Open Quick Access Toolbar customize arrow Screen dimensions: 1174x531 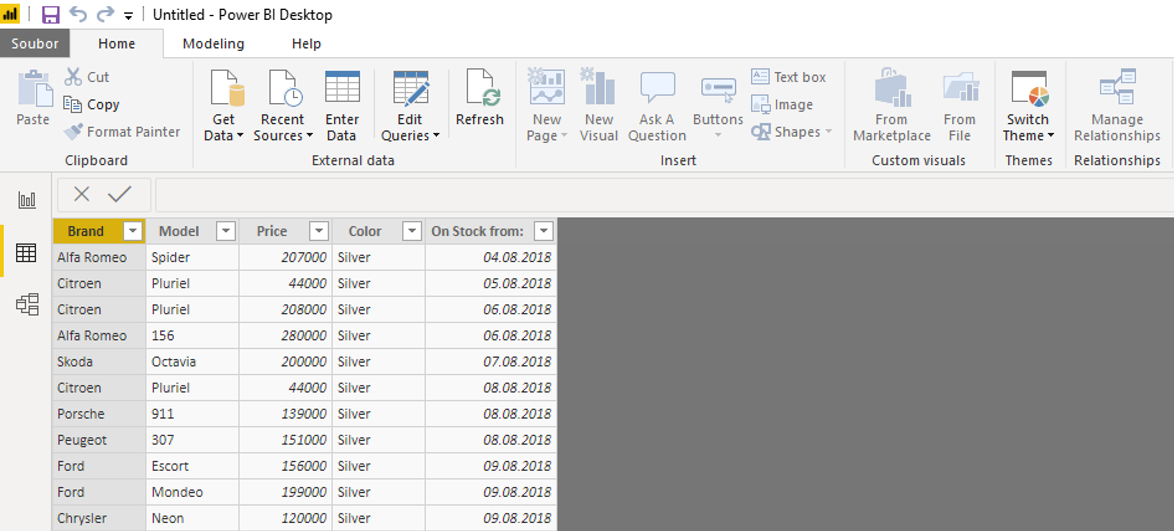pyautogui.click(x=129, y=15)
